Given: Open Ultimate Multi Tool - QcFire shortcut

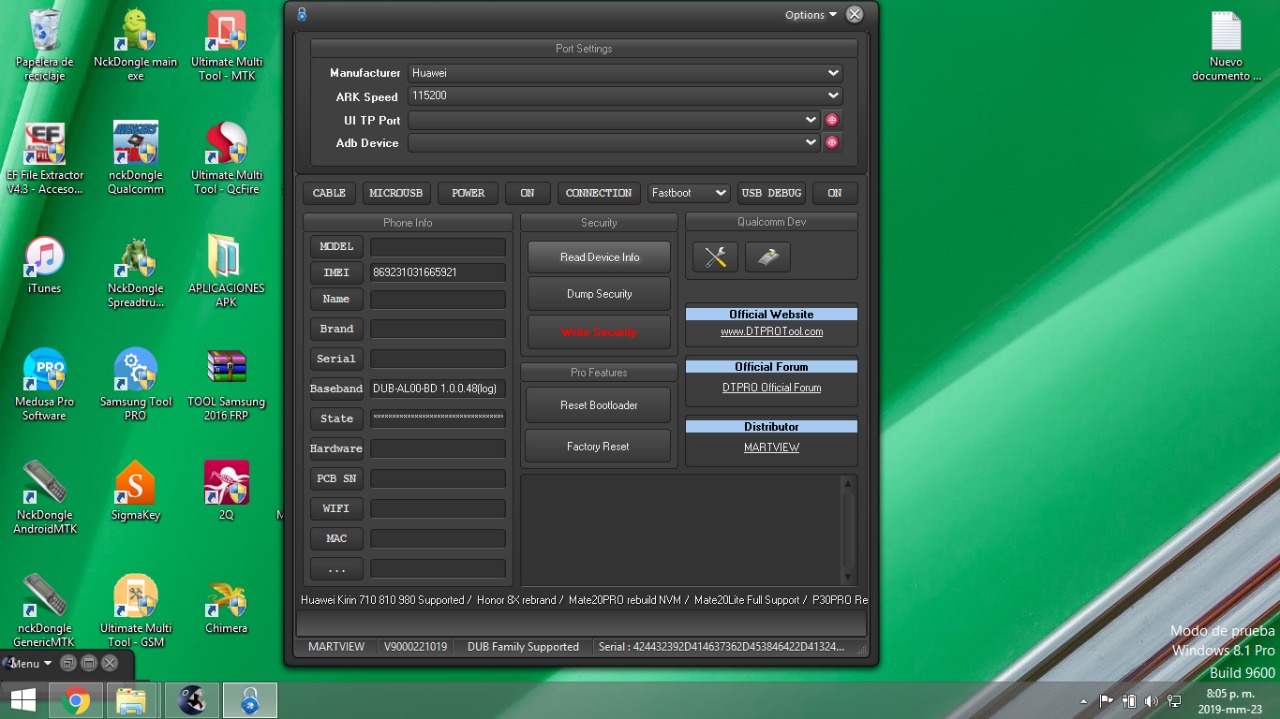Looking at the screenshot, I should pyautogui.click(x=226, y=158).
